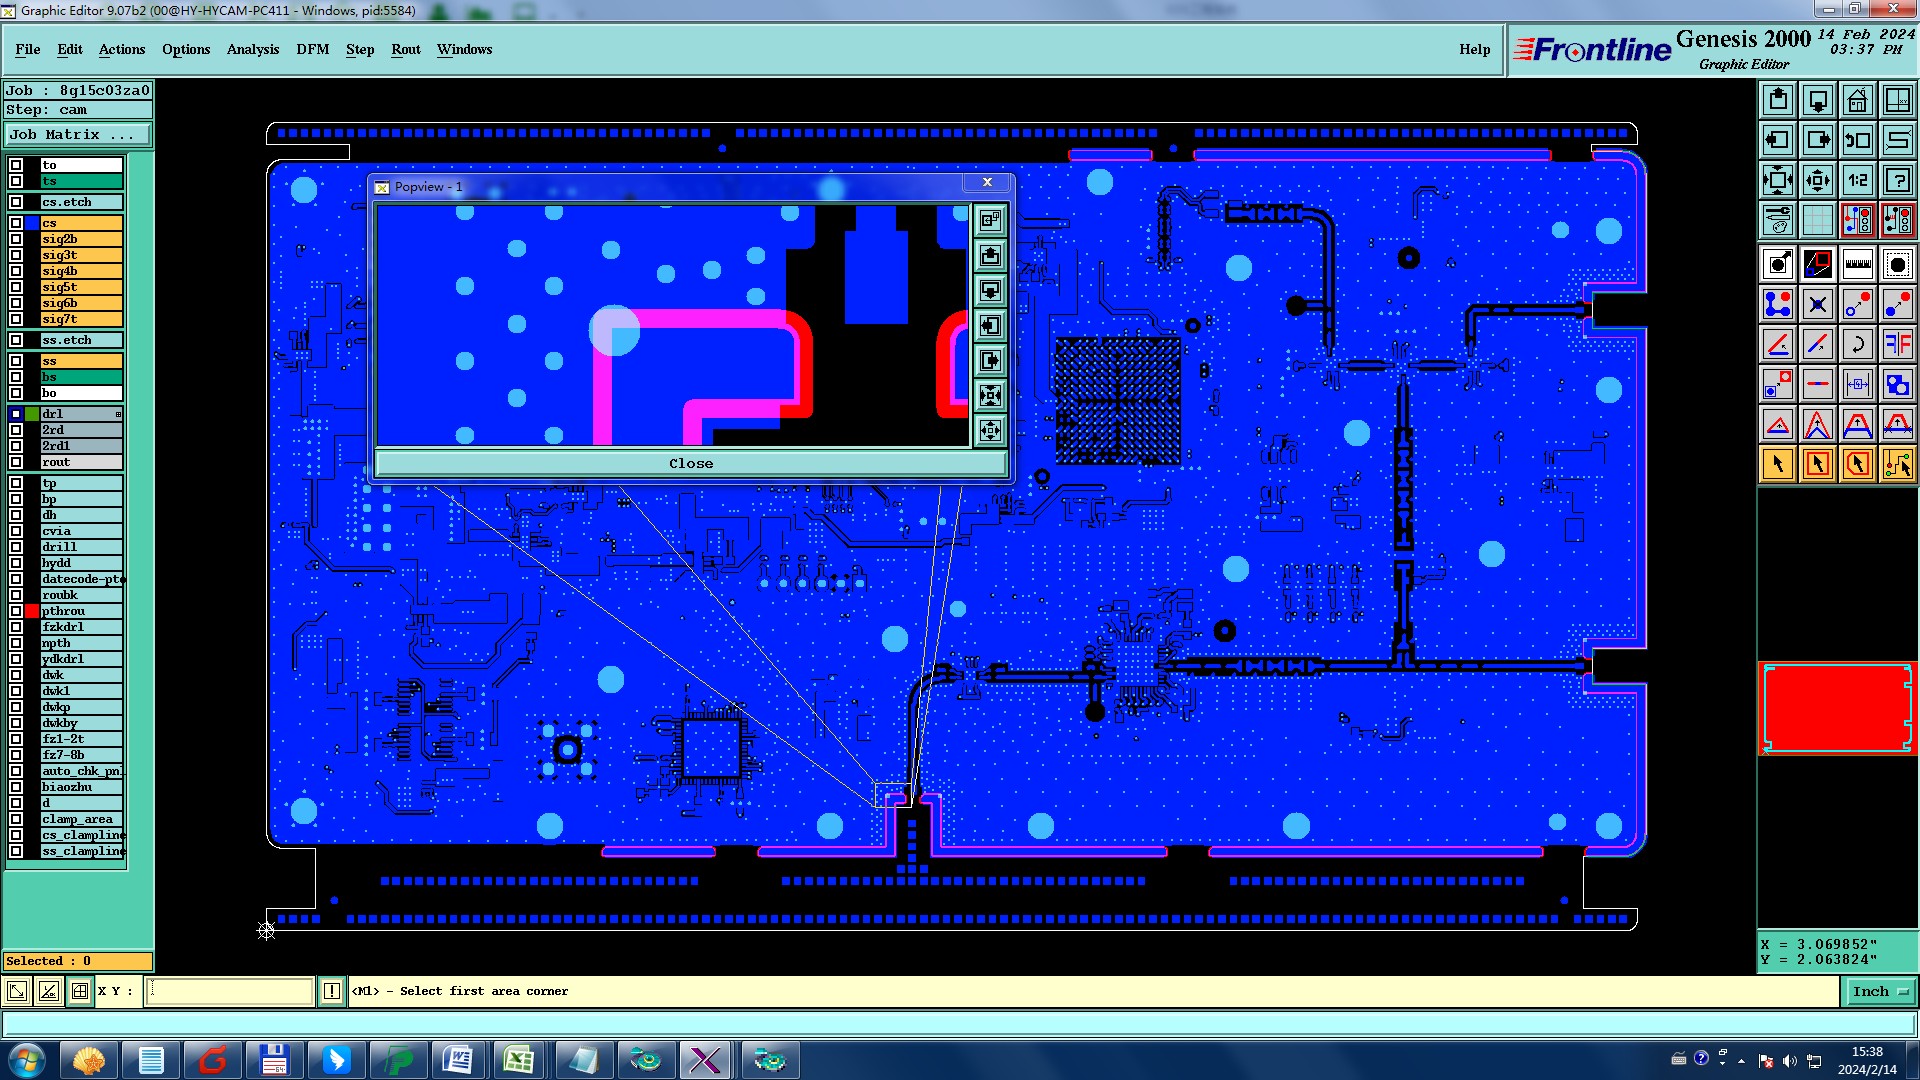This screenshot has height=1080, width=1920.
Task: Click the 1:2 zoom scale icon
Action: pos(1857,180)
